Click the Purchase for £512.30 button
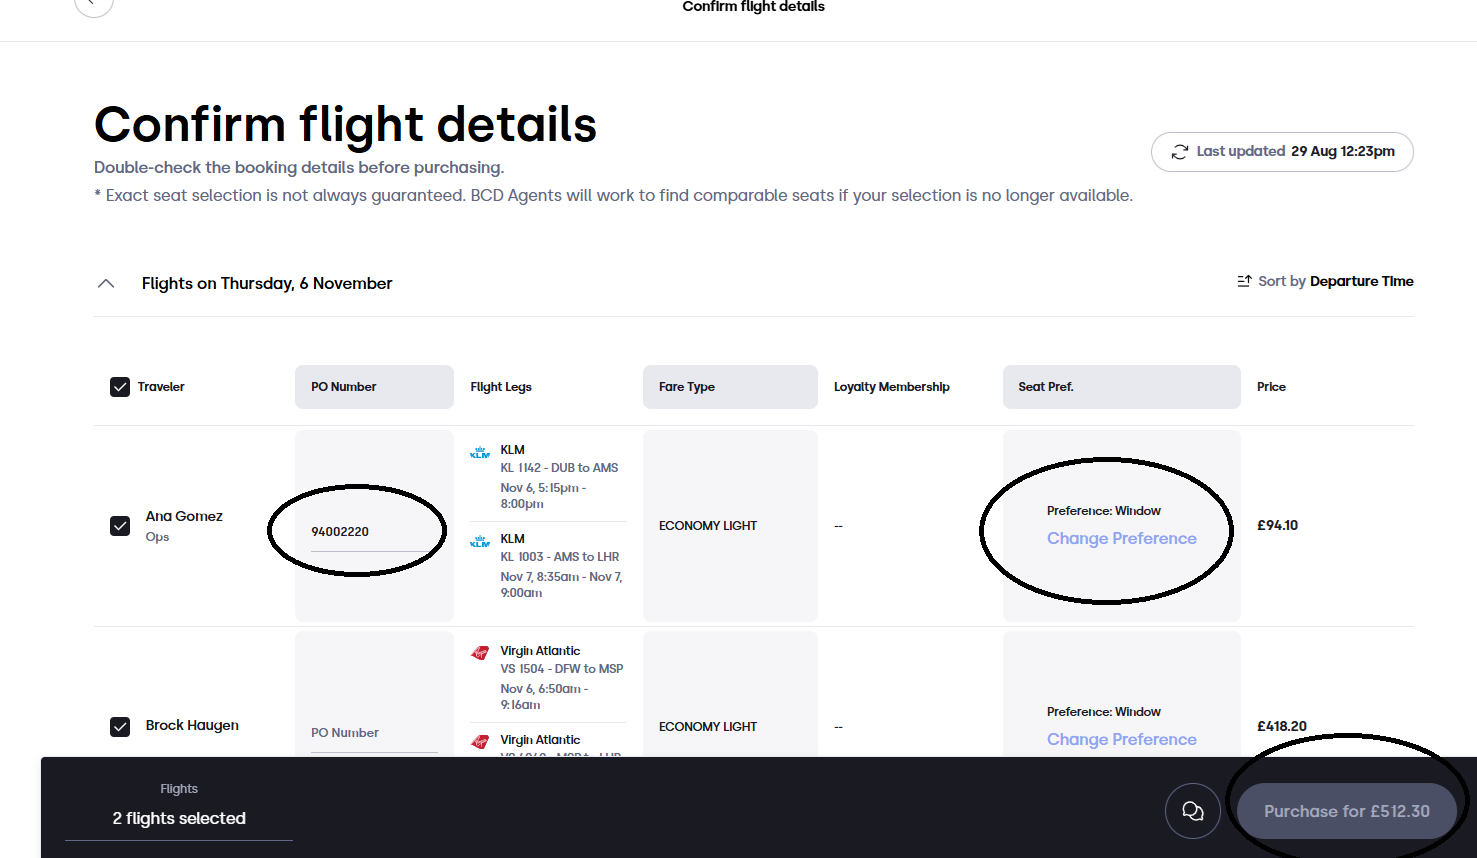Screen dimensions: 1477x858 click(x=1346, y=811)
